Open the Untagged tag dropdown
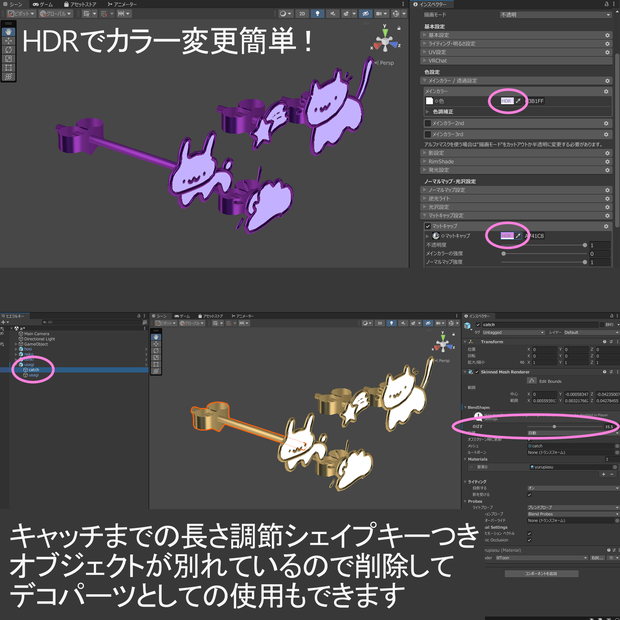This screenshot has width=620, height=620. (x=513, y=333)
